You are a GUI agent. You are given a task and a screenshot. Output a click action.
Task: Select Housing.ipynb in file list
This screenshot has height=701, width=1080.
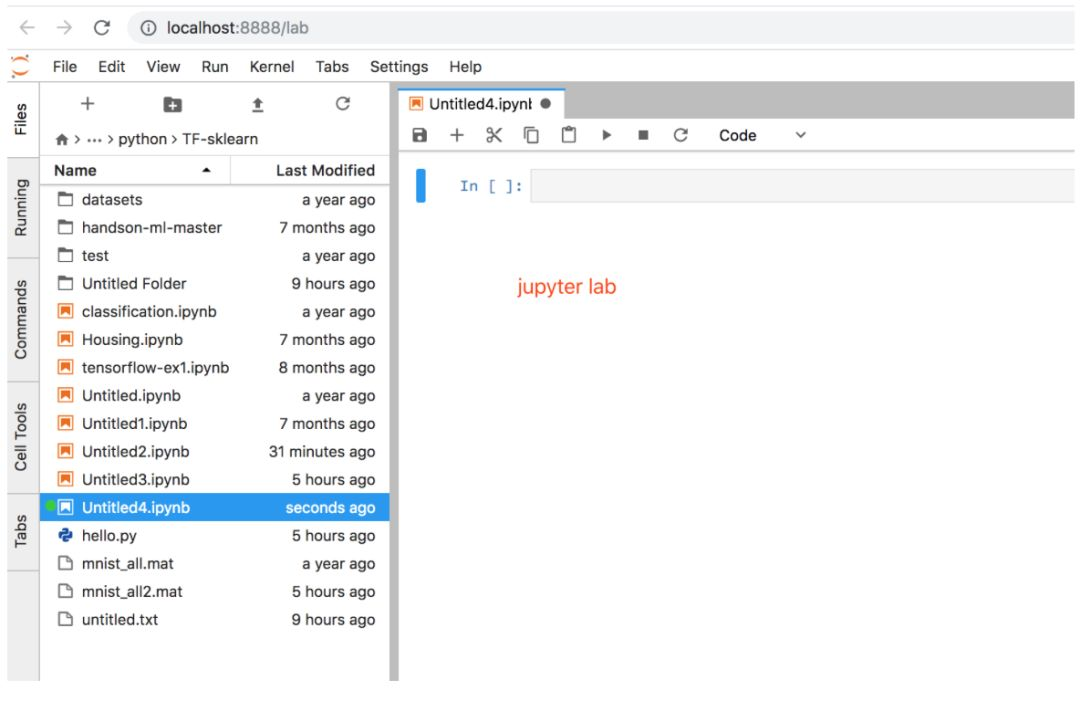click(x=215, y=339)
